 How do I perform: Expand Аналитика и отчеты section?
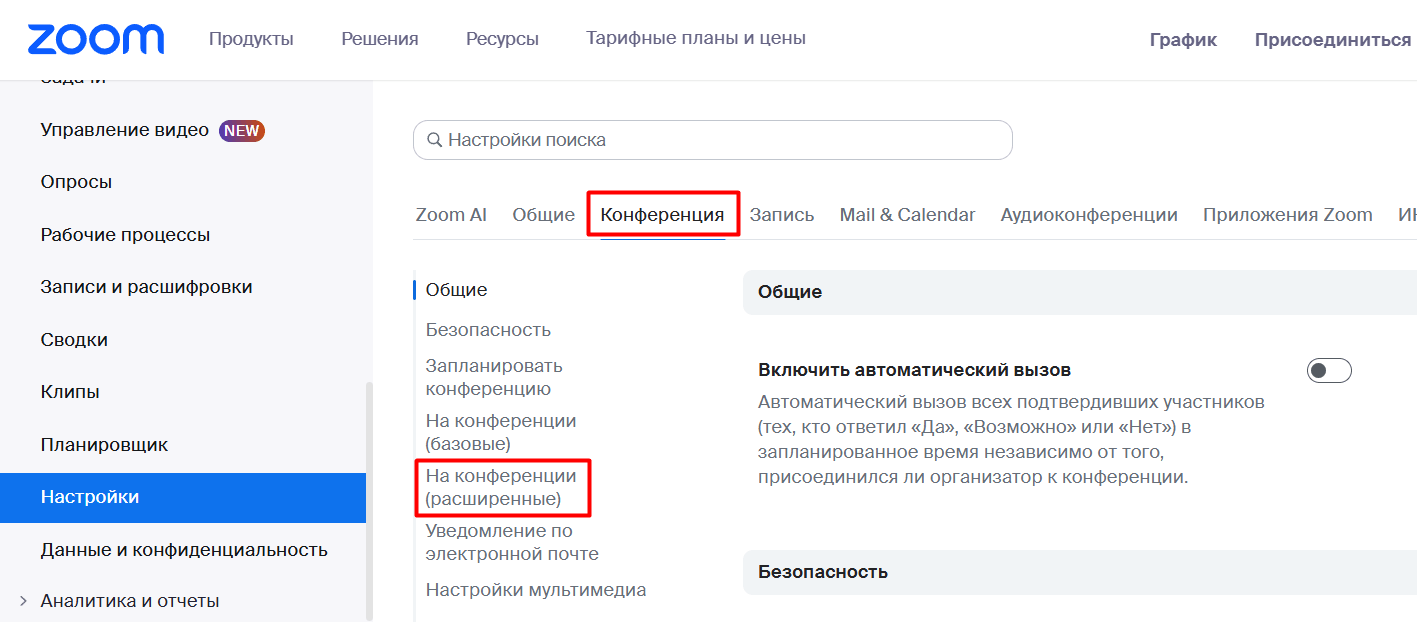point(23,601)
